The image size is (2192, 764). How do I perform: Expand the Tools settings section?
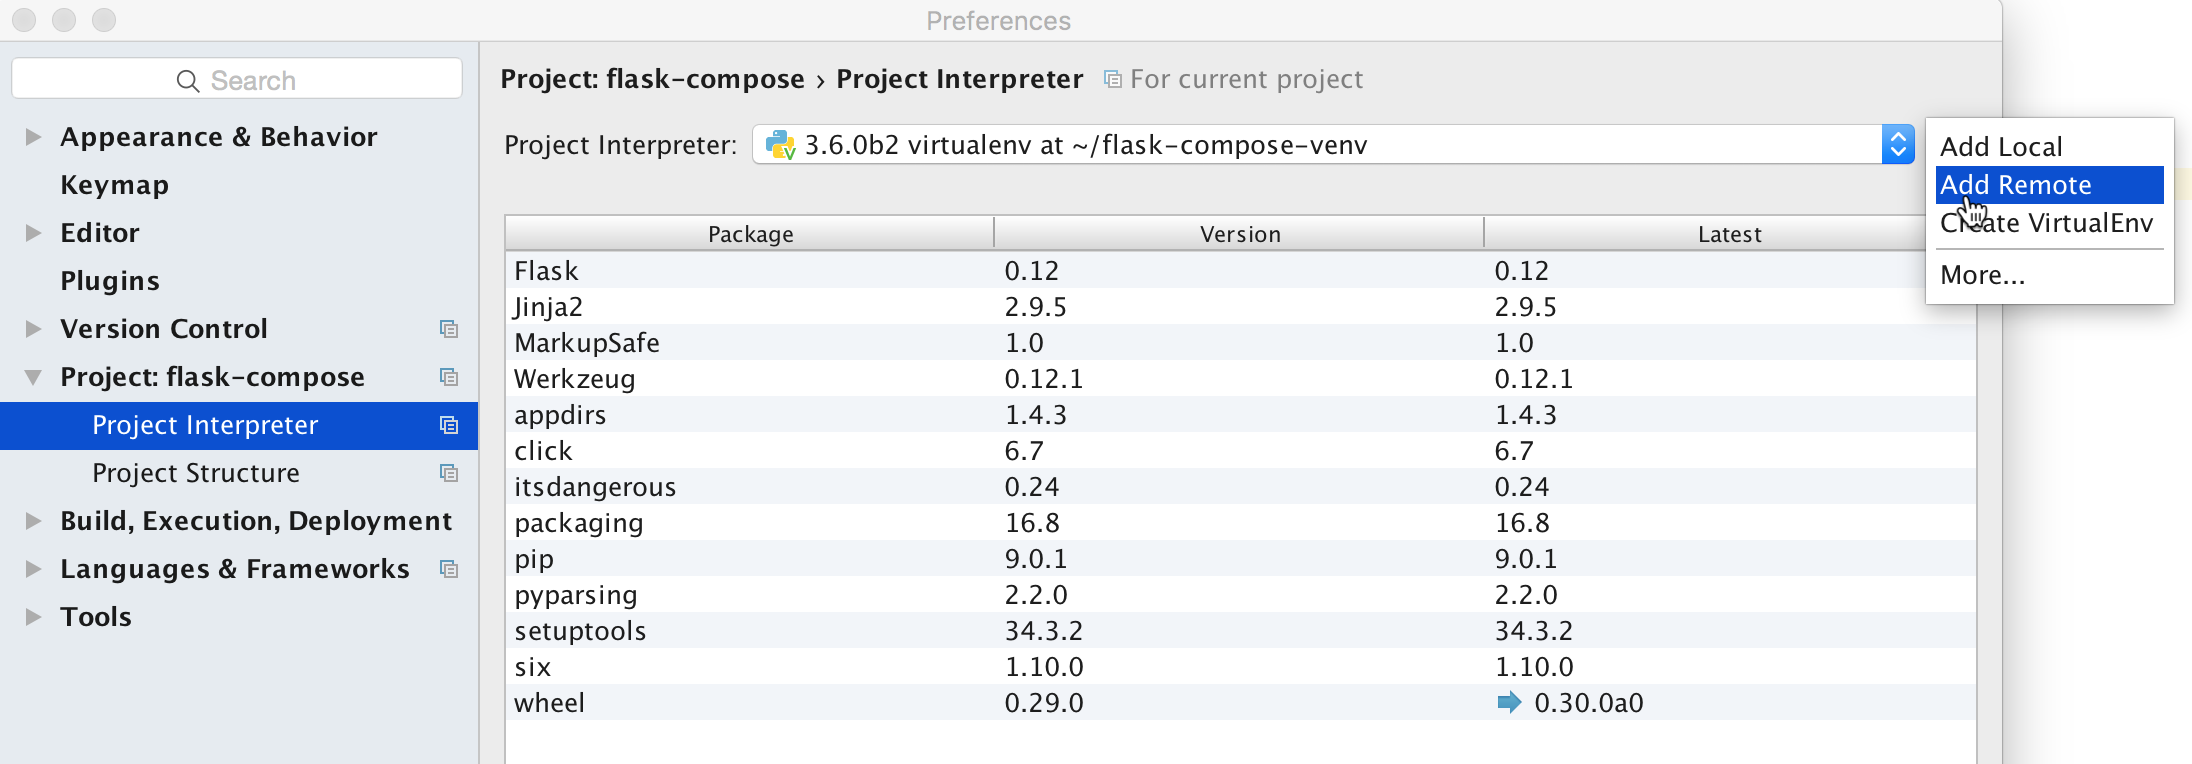pyautogui.click(x=33, y=616)
